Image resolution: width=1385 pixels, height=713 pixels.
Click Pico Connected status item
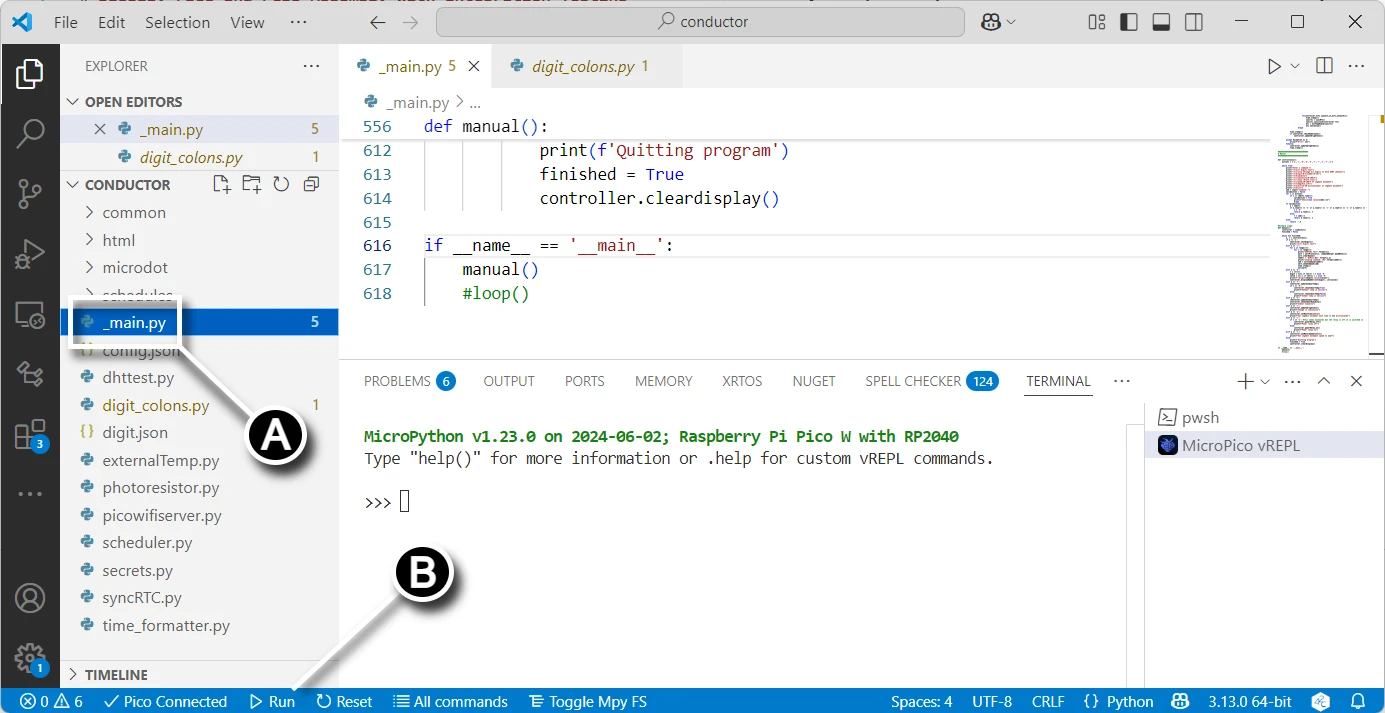tap(165, 701)
